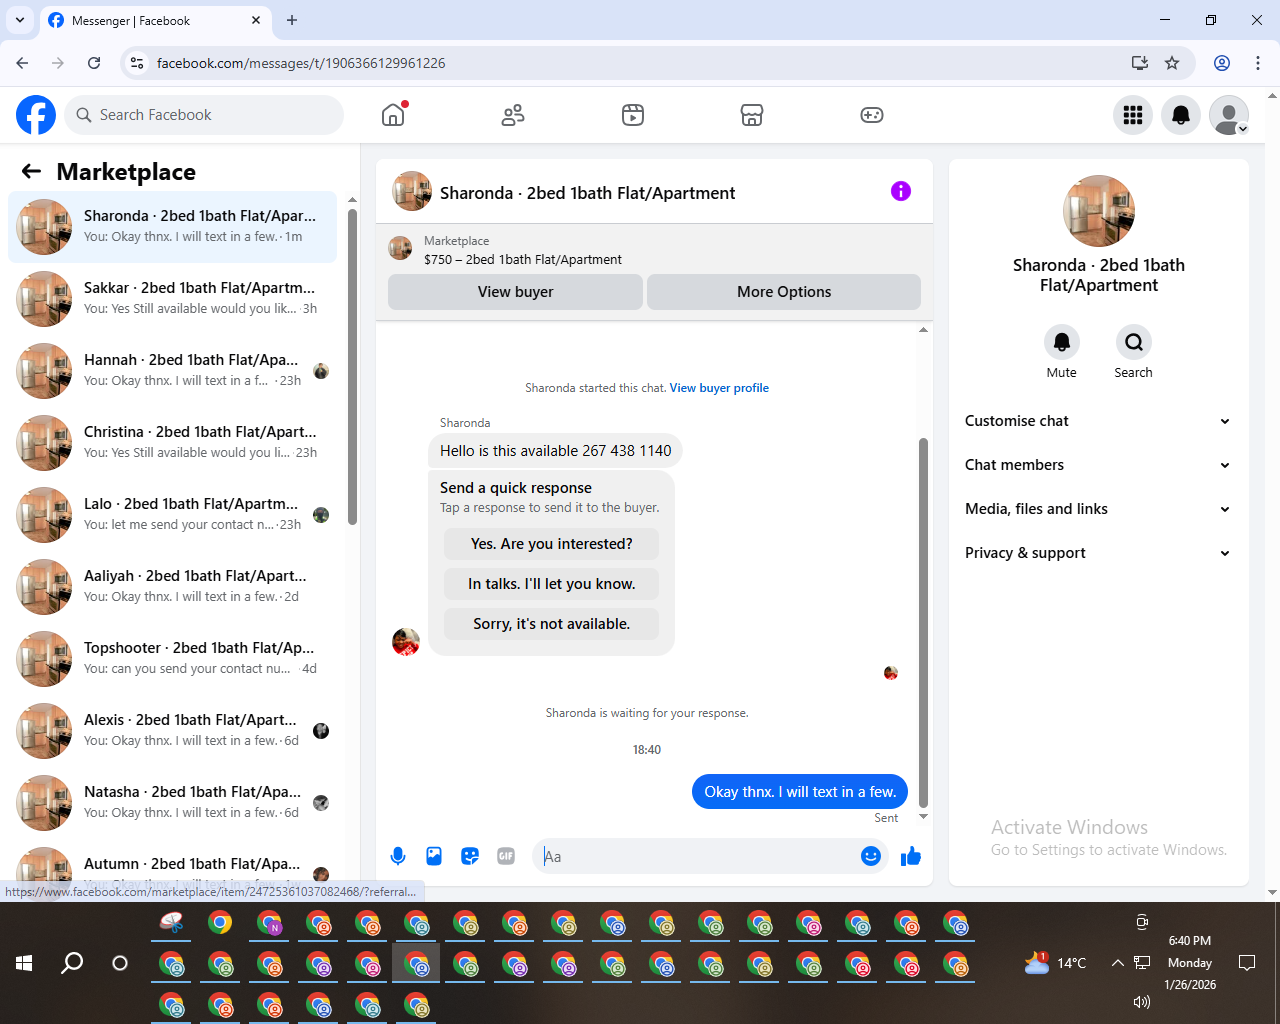This screenshot has height=1024, width=1280.
Task: Show hidden system tray icons
Action: click(x=1117, y=963)
